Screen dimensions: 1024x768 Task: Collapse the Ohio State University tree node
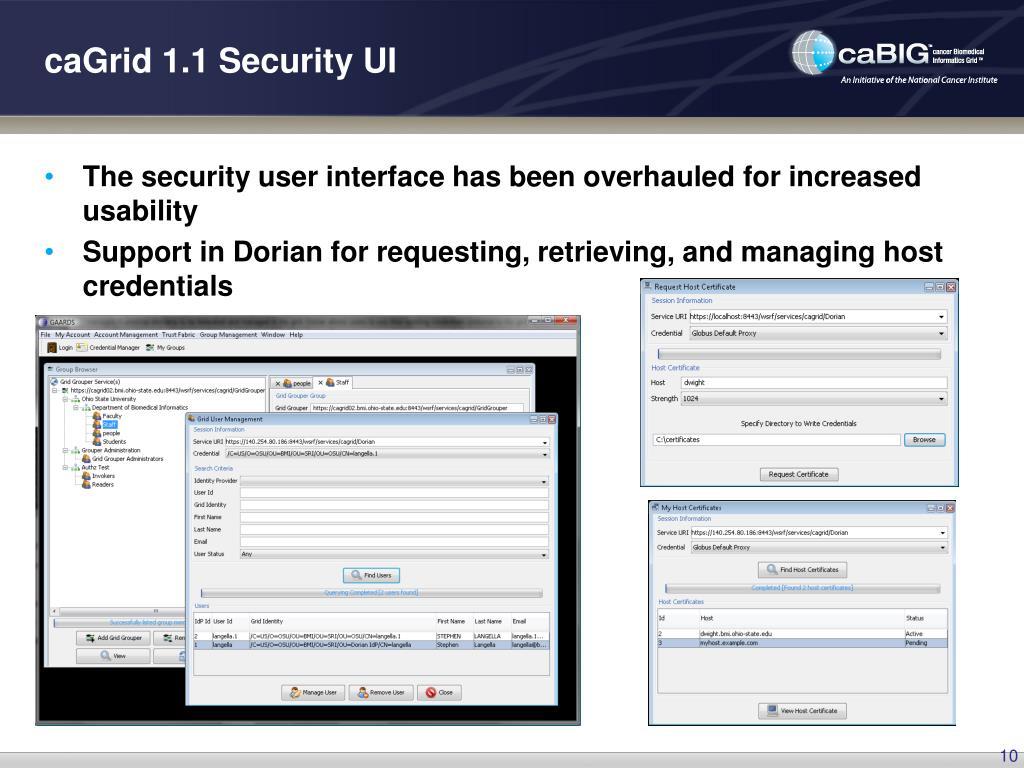tap(65, 399)
